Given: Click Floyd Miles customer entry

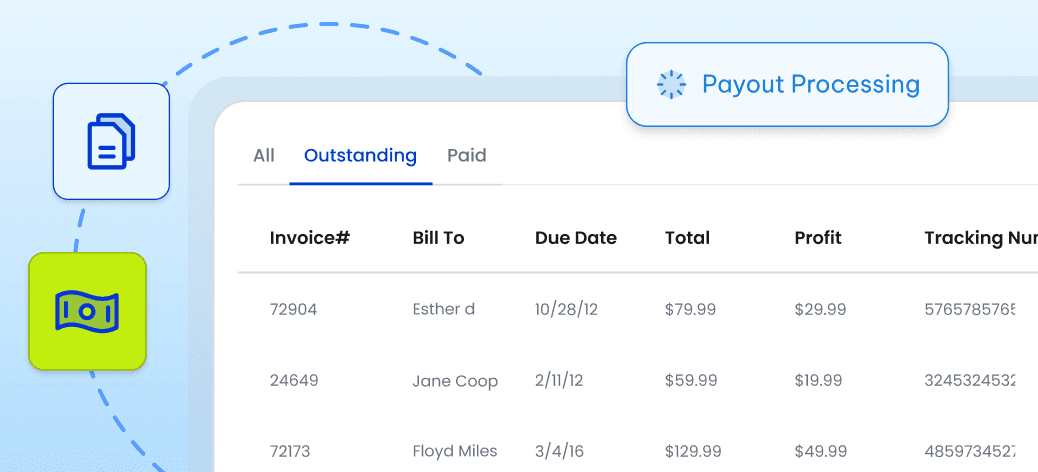Looking at the screenshot, I should [x=455, y=451].
